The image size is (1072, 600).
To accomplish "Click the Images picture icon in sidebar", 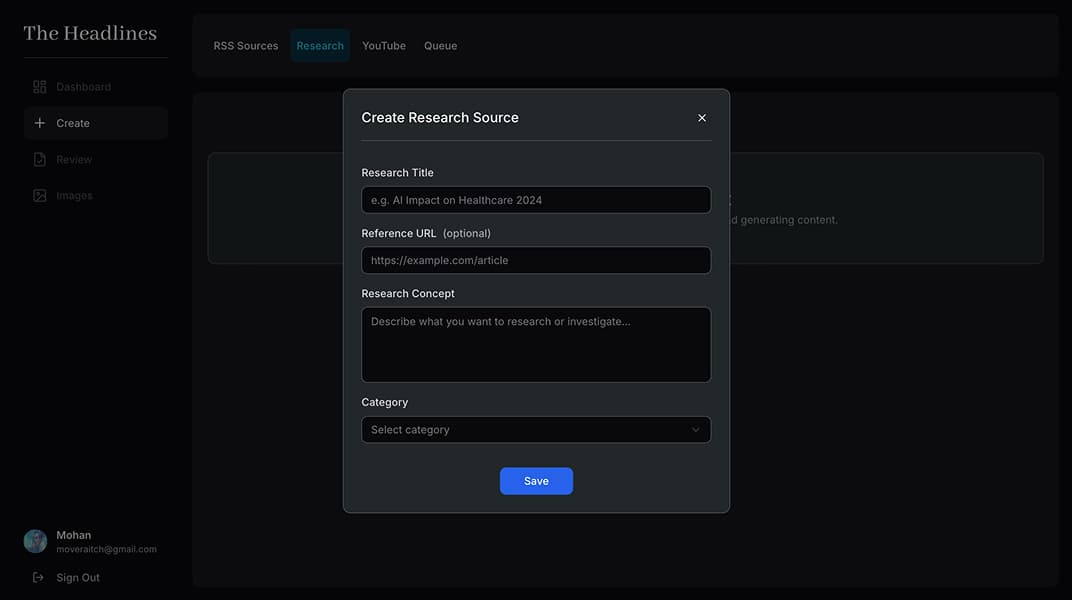I will tap(40, 196).
